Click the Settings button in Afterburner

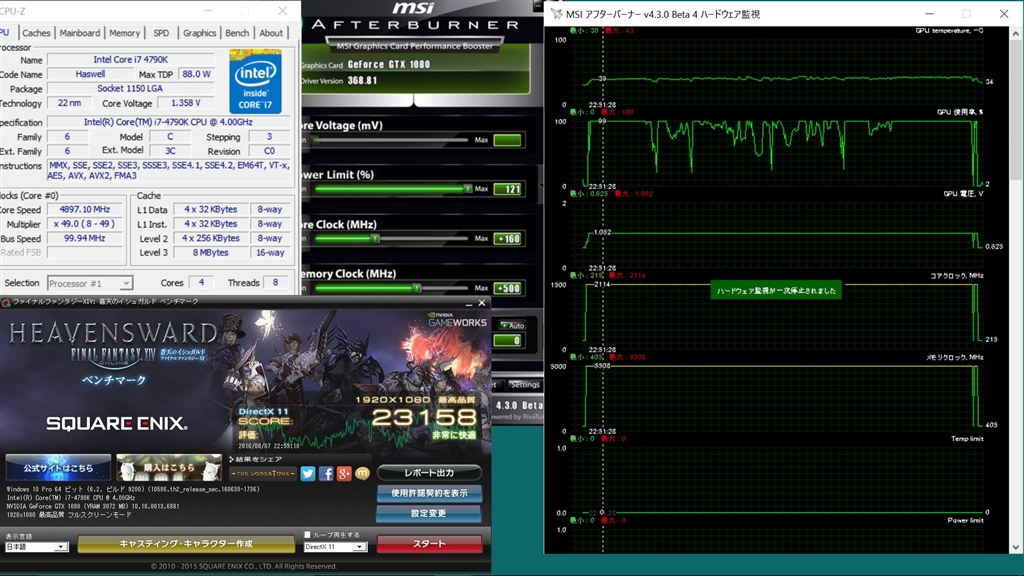[525, 385]
